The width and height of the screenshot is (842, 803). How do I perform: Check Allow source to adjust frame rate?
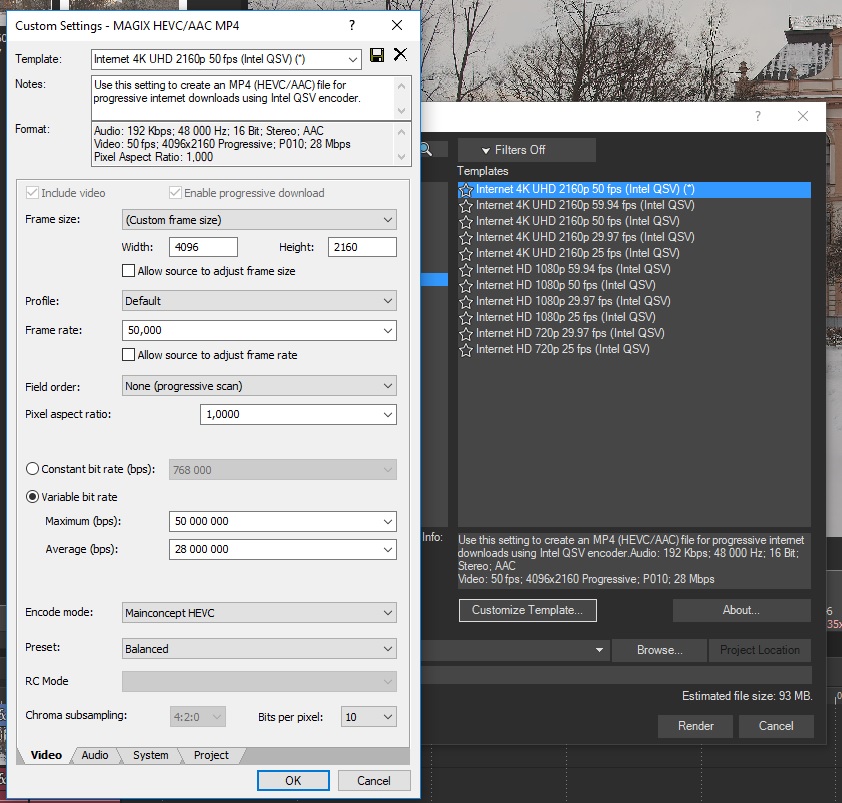(128, 355)
